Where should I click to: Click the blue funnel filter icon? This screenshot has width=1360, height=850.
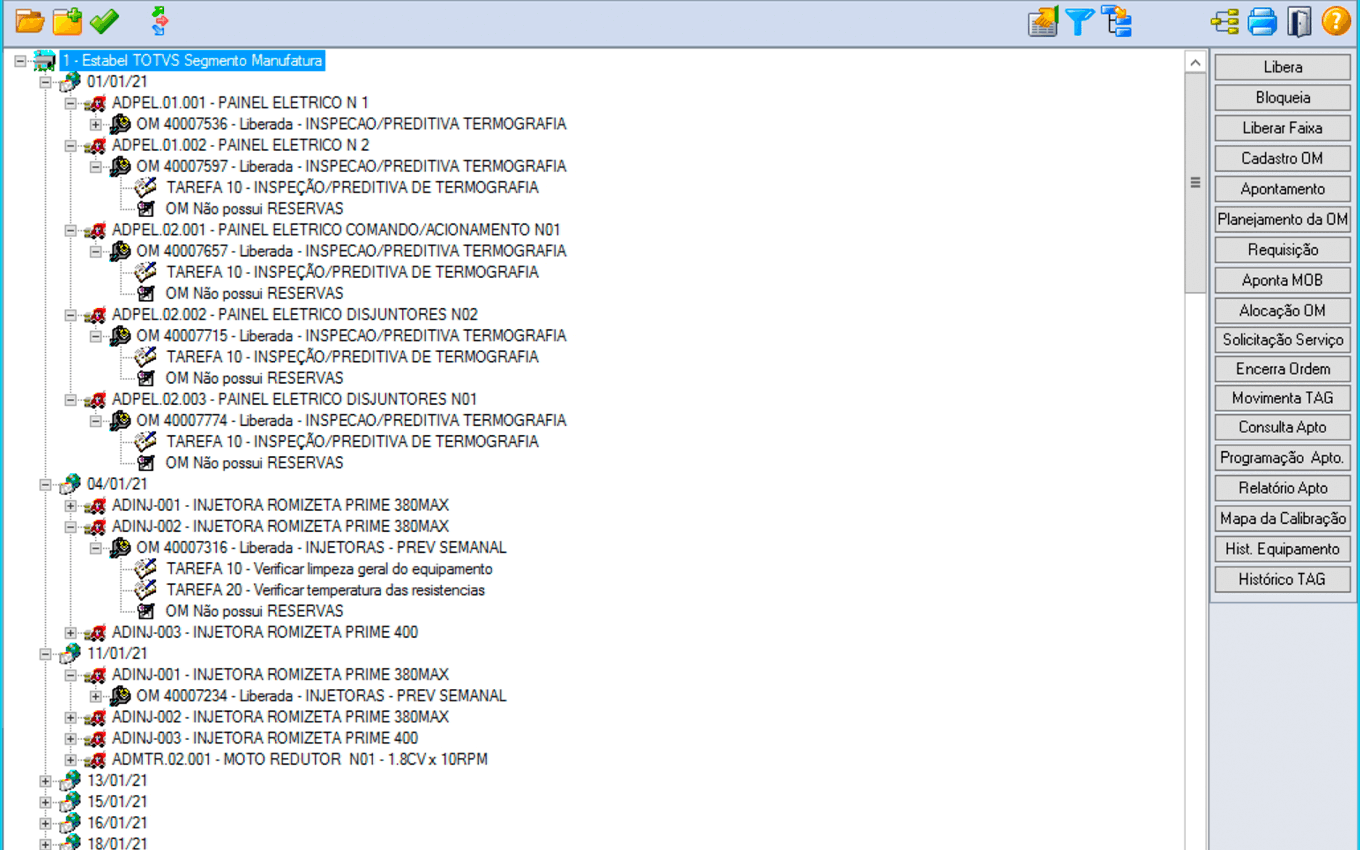tap(1079, 21)
